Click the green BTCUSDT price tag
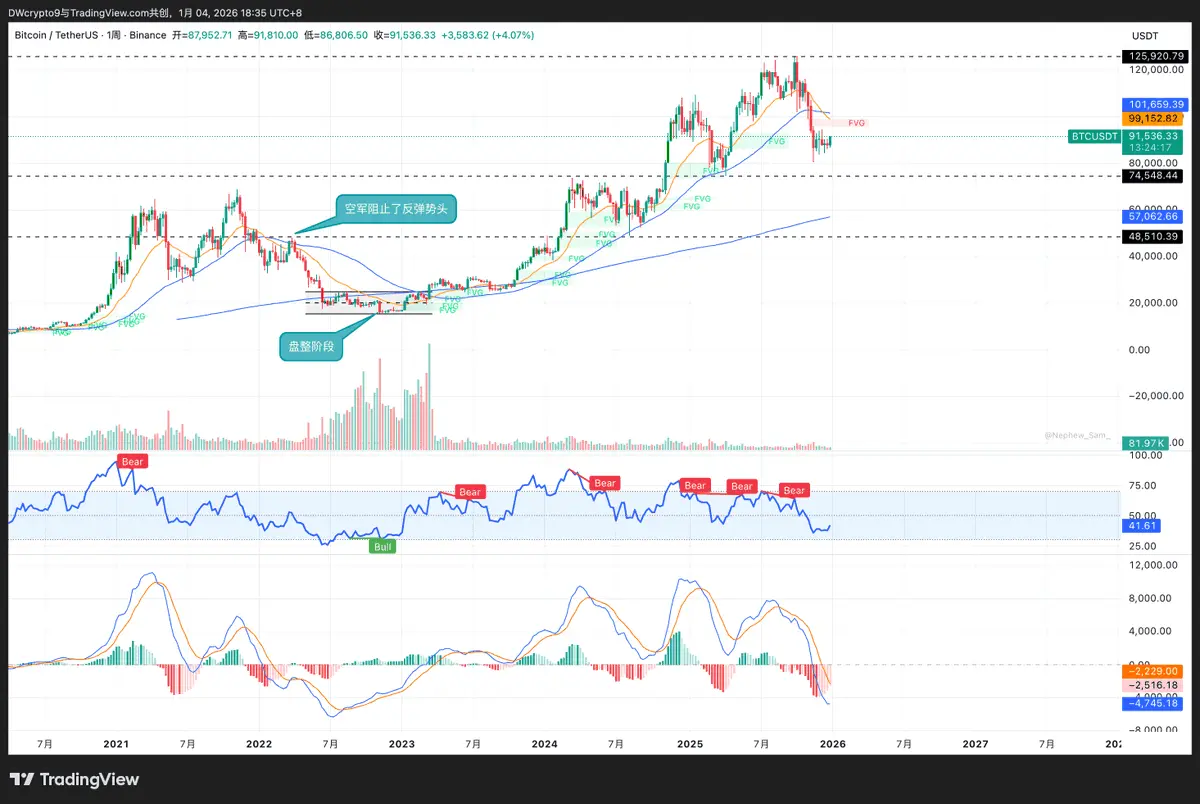The image size is (1200, 804). point(1095,136)
